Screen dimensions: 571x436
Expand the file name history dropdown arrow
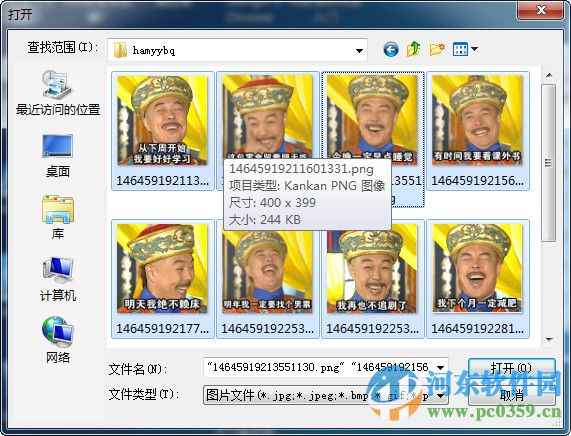[440, 368]
